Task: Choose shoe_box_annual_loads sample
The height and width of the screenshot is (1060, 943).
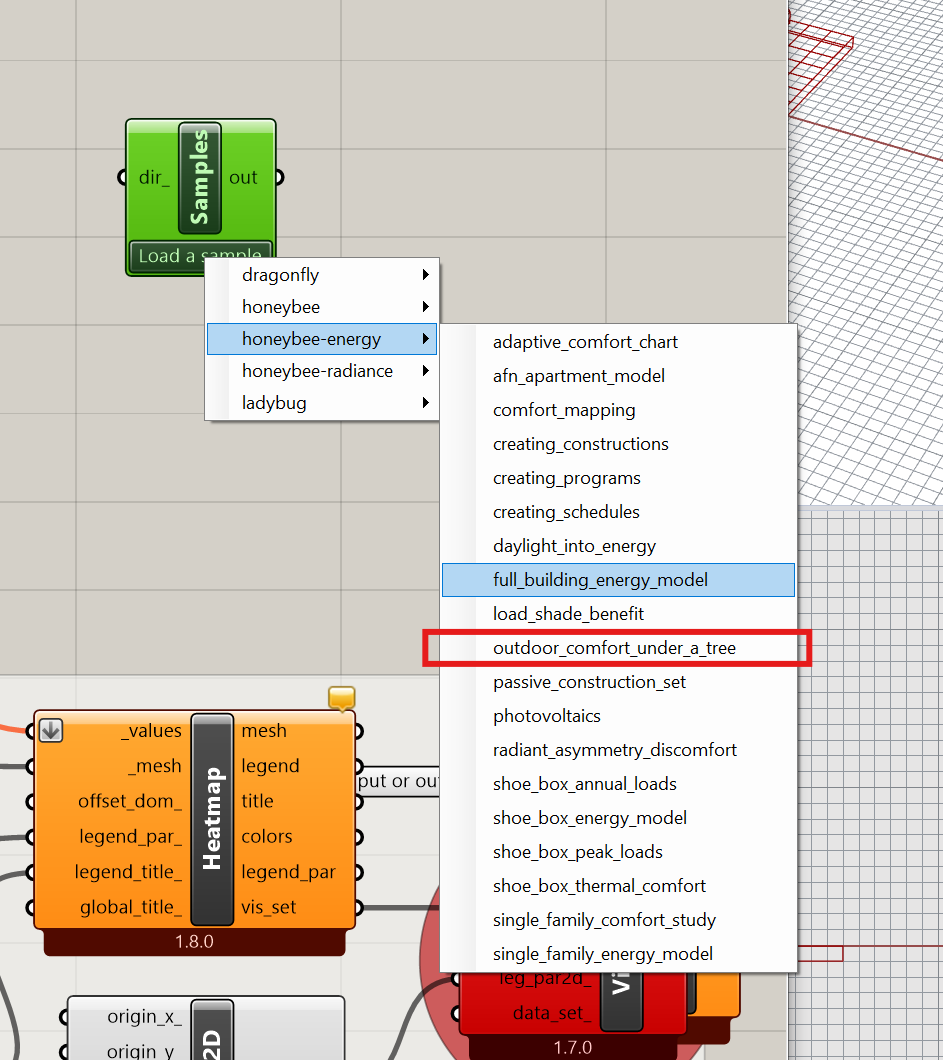Action: tap(618, 784)
